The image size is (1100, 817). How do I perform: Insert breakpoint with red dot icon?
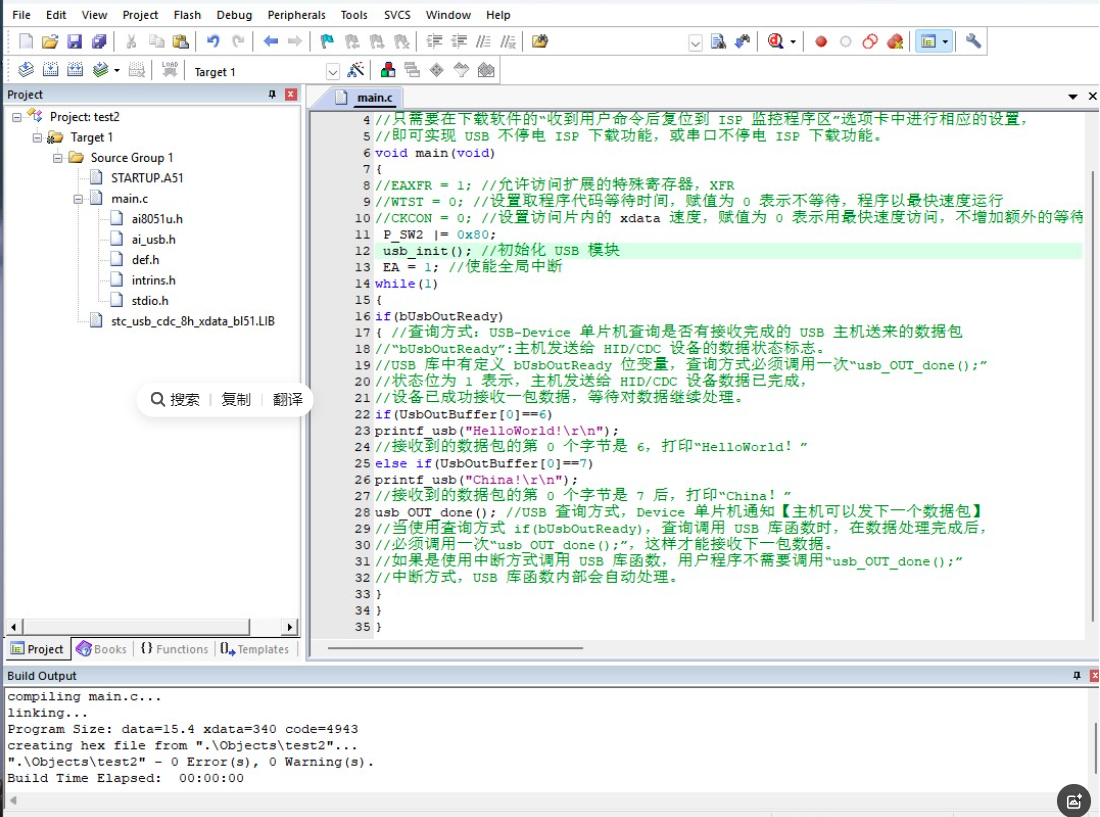(x=821, y=41)
